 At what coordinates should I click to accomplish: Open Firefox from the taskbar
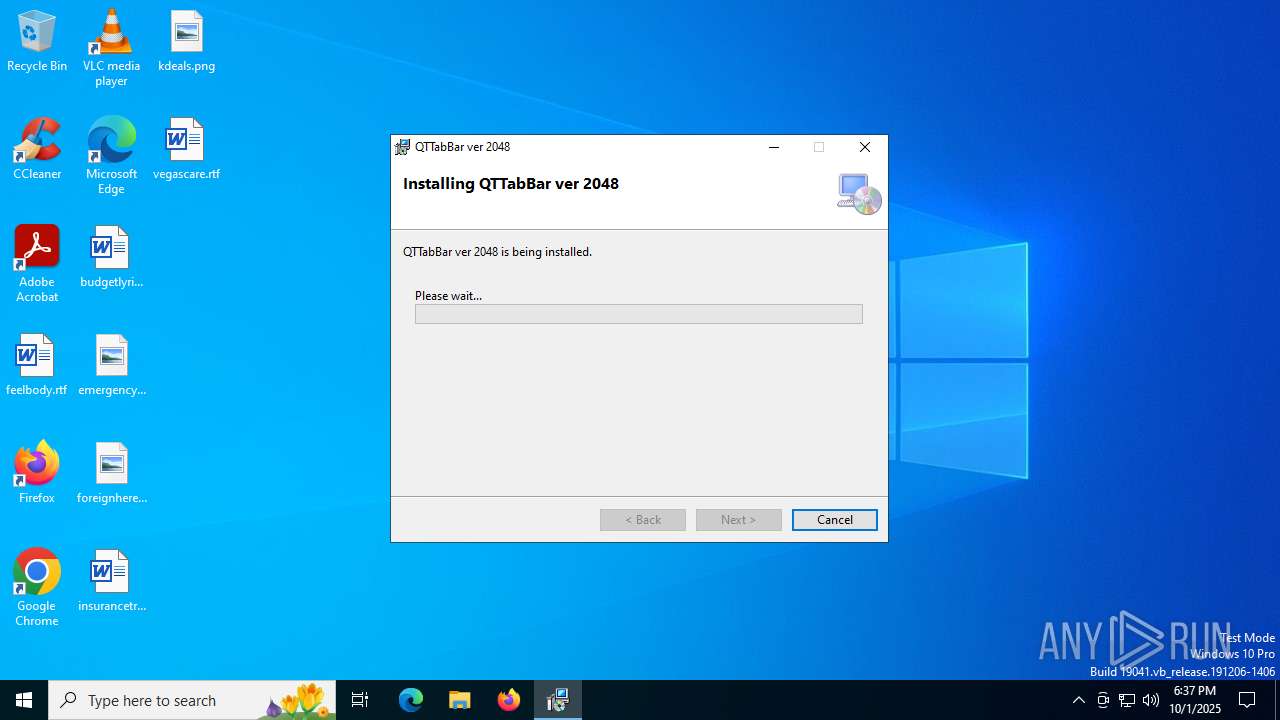509,700
